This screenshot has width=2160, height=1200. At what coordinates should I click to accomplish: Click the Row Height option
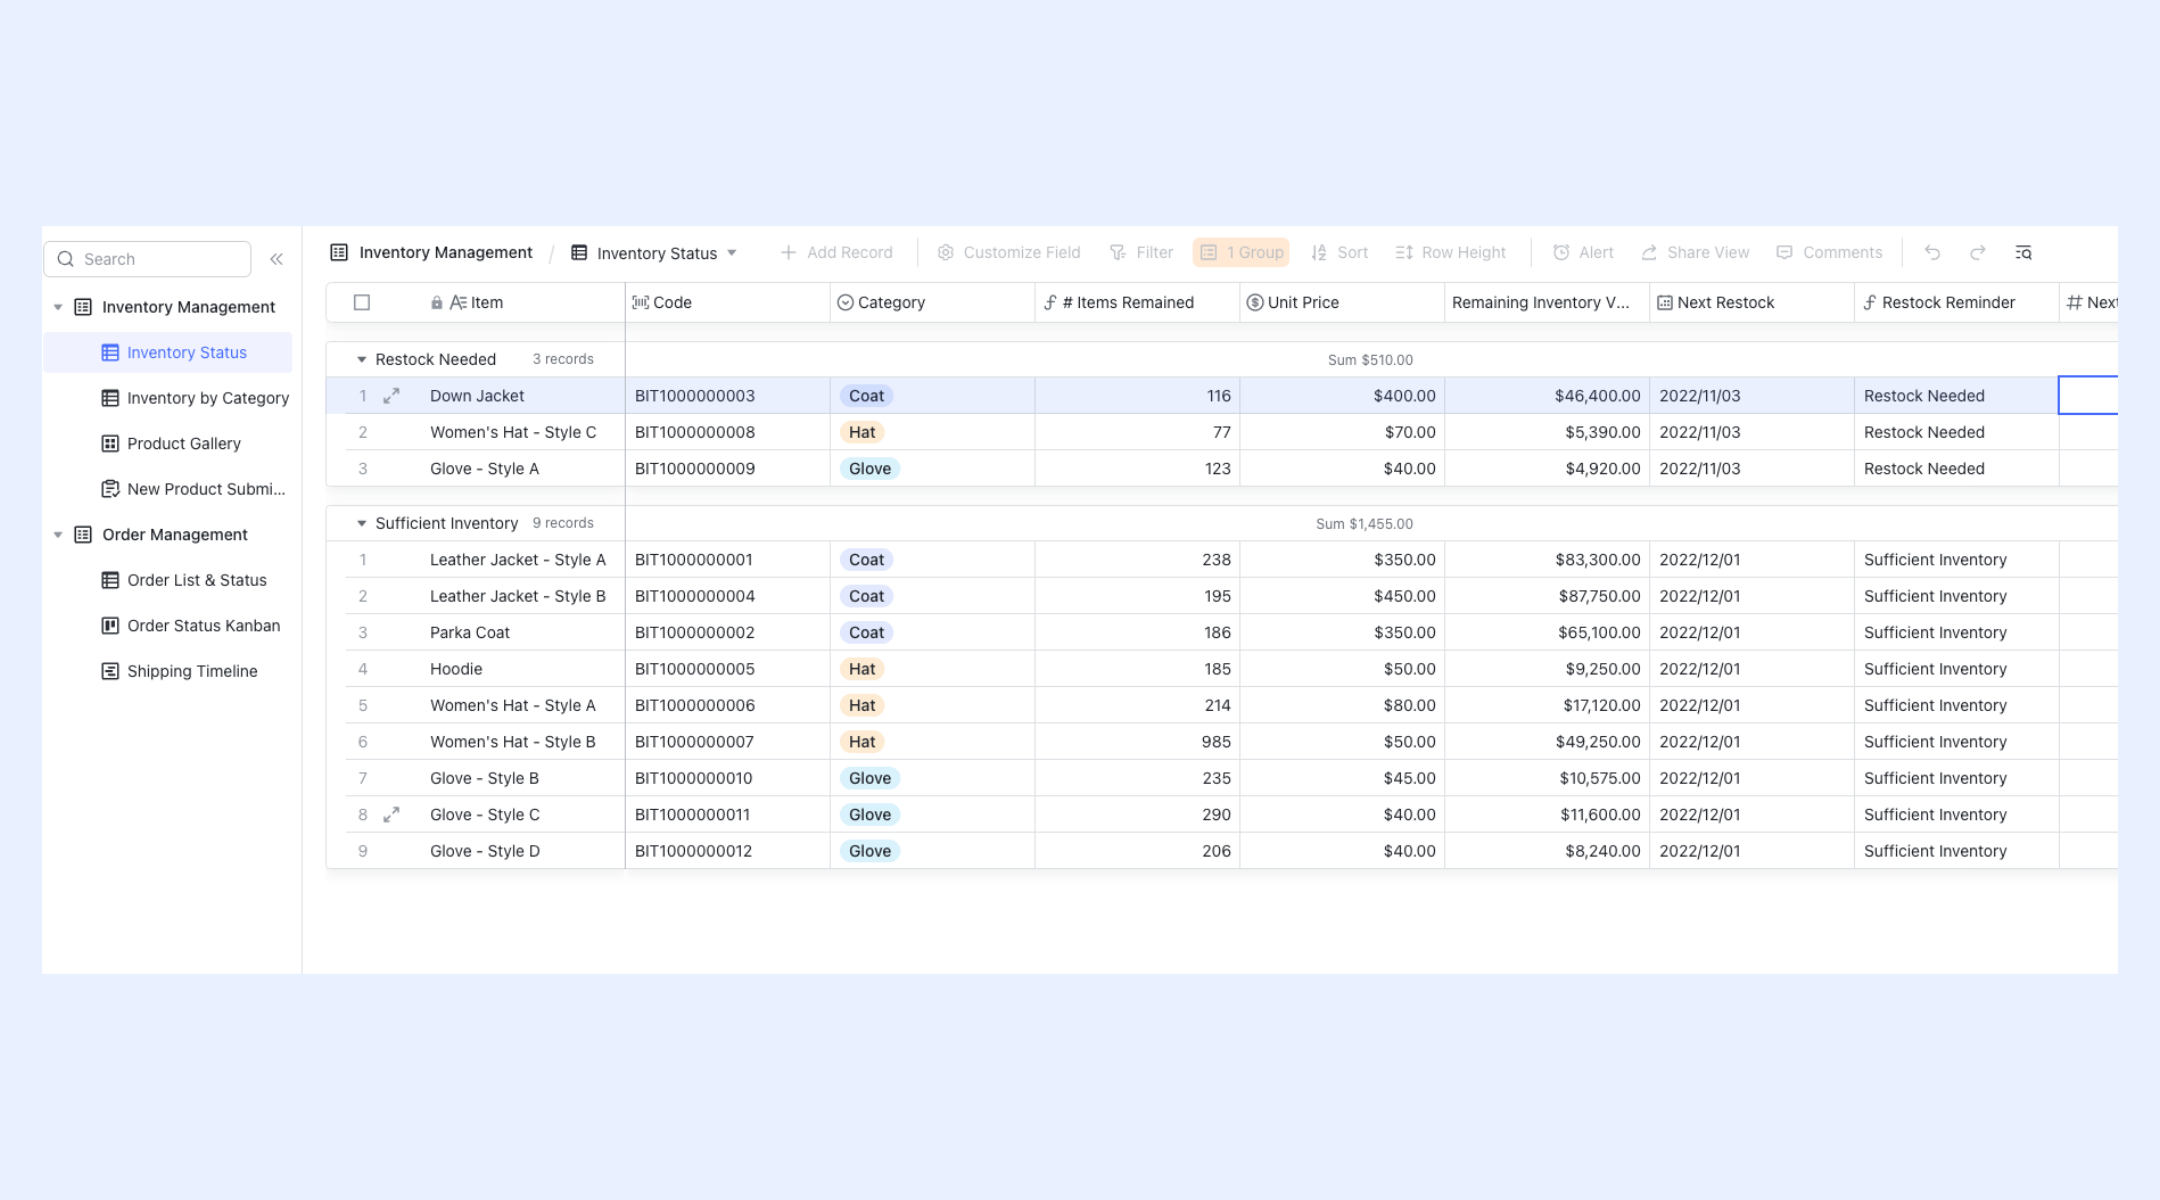[1450, 253]
